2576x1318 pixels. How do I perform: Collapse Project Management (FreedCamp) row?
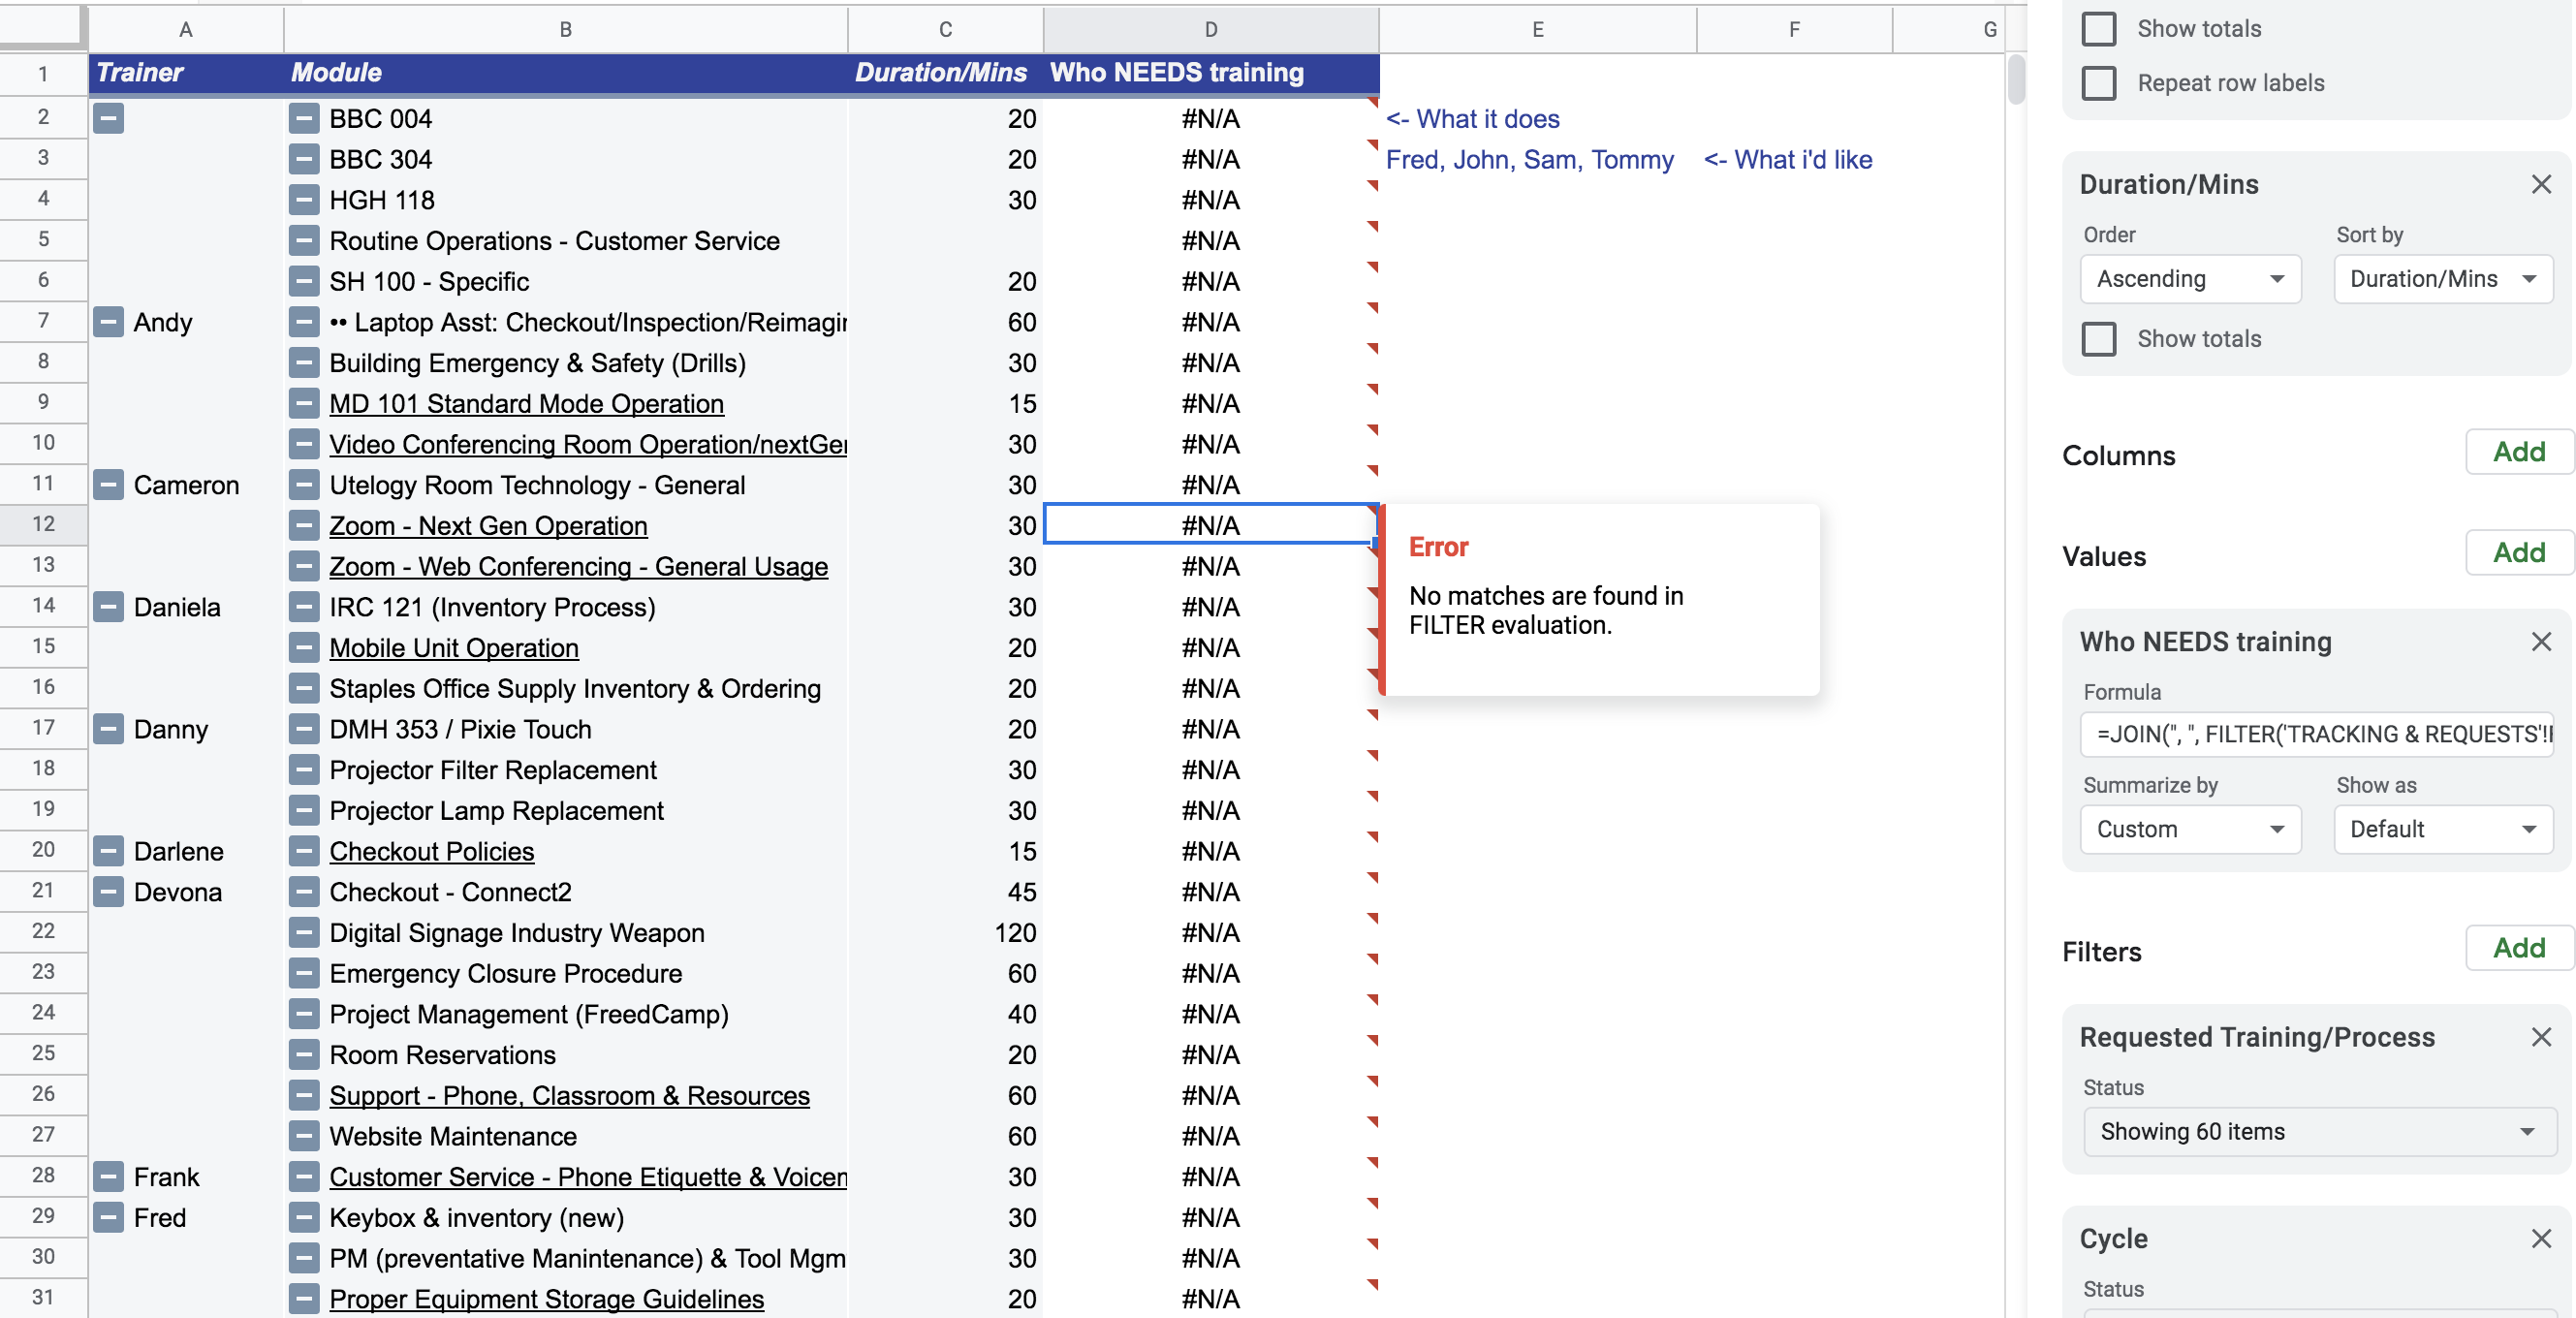[304, 1014]
